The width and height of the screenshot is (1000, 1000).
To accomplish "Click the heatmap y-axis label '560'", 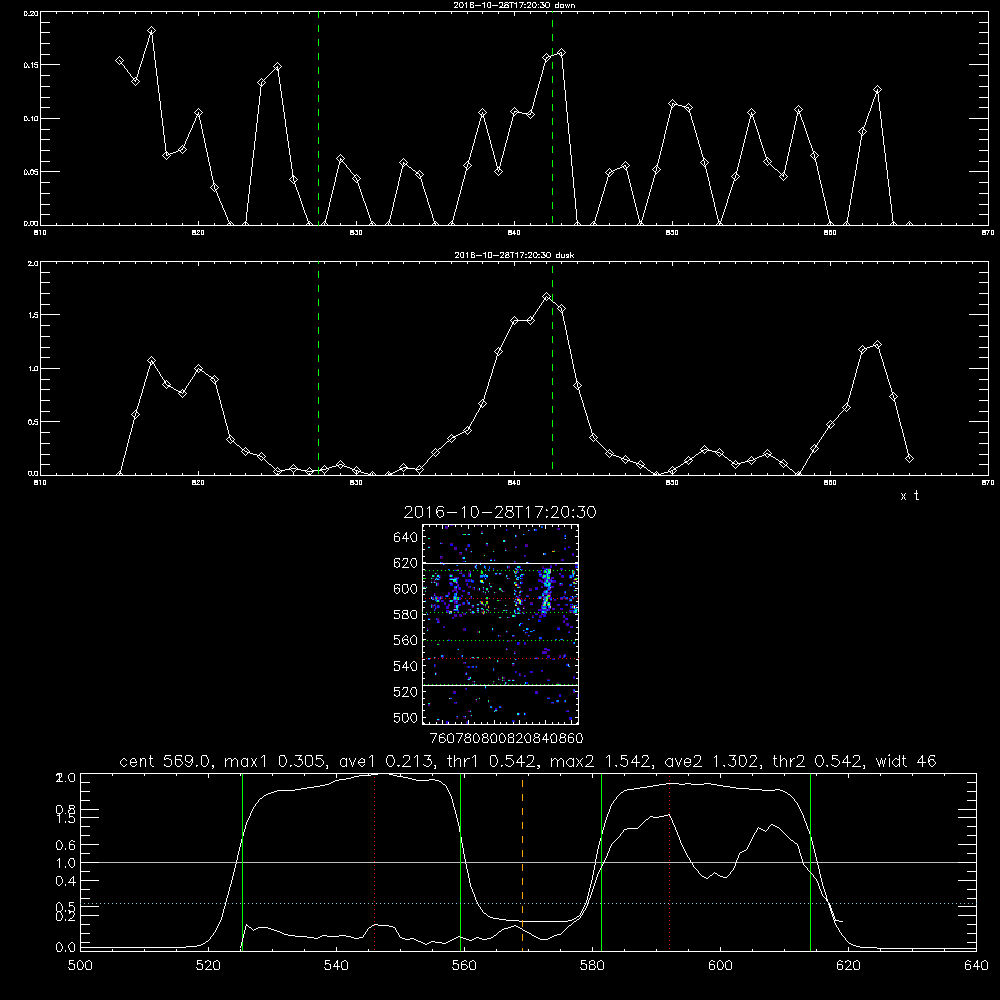I will pos(405,640).
